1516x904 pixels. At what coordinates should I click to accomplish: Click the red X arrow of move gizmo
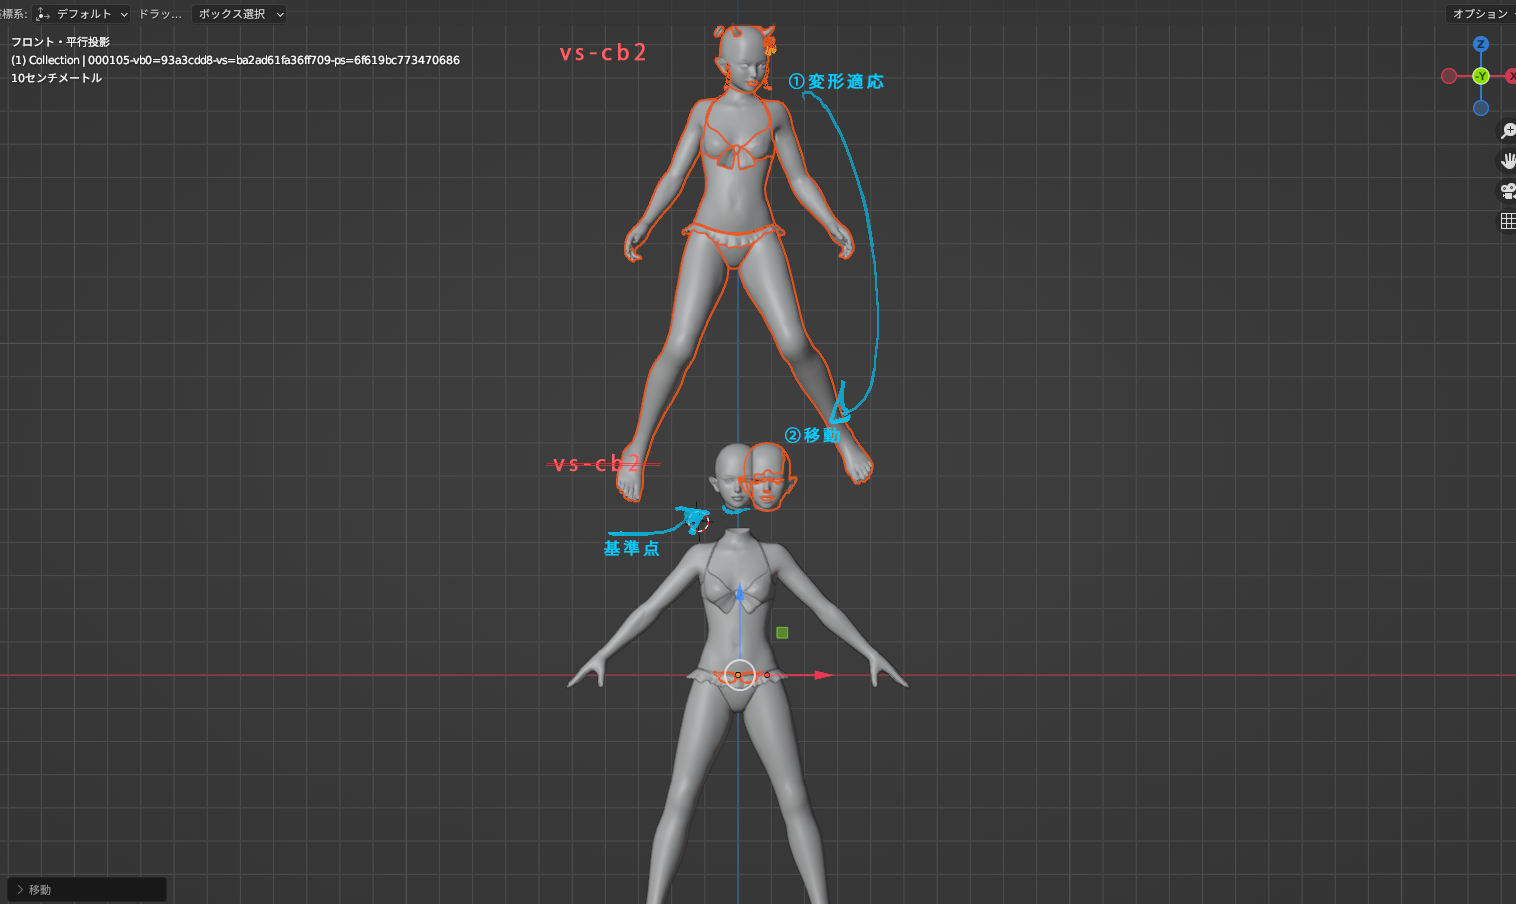[823, 675]
